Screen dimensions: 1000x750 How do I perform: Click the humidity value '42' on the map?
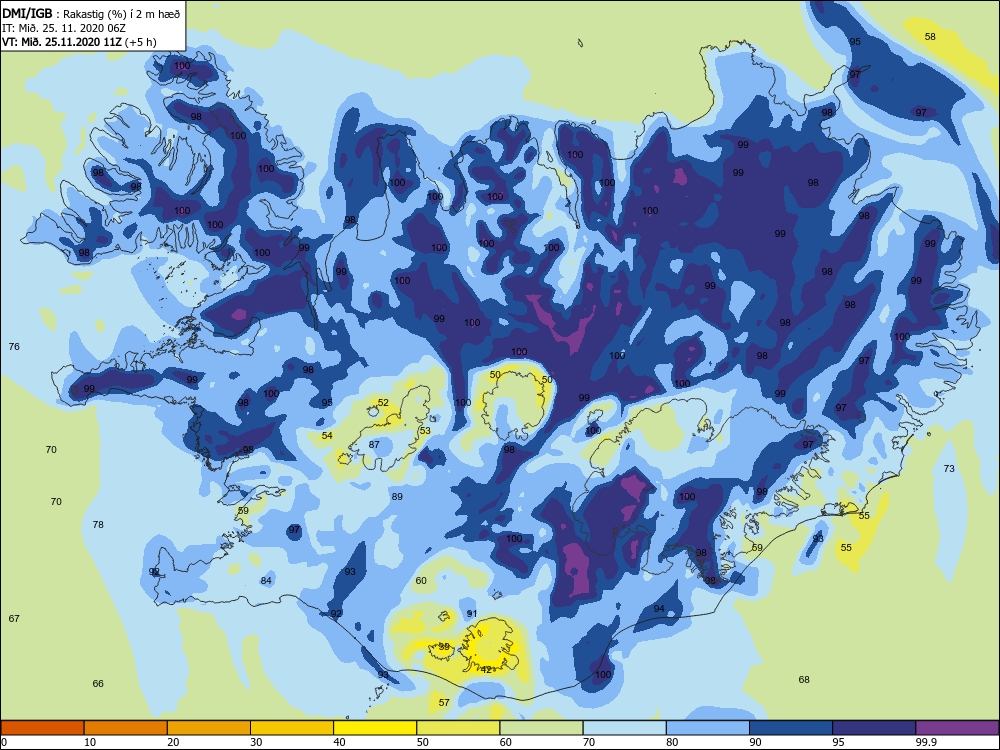tap(486, 670)
